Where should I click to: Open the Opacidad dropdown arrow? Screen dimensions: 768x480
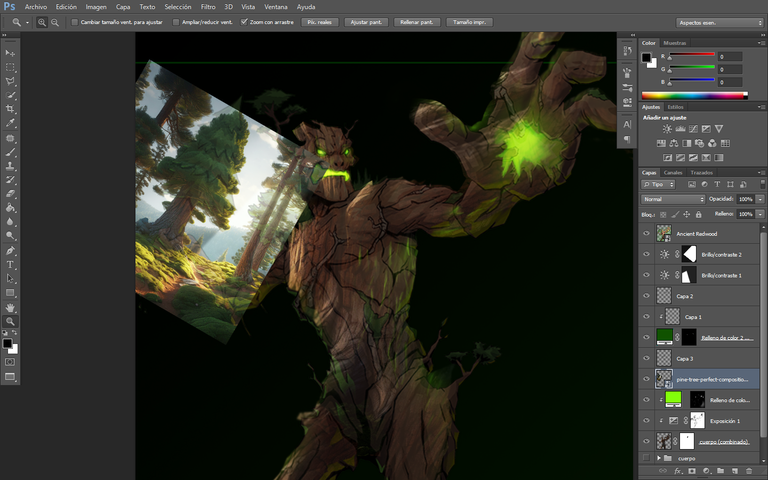tap(760, 199)
